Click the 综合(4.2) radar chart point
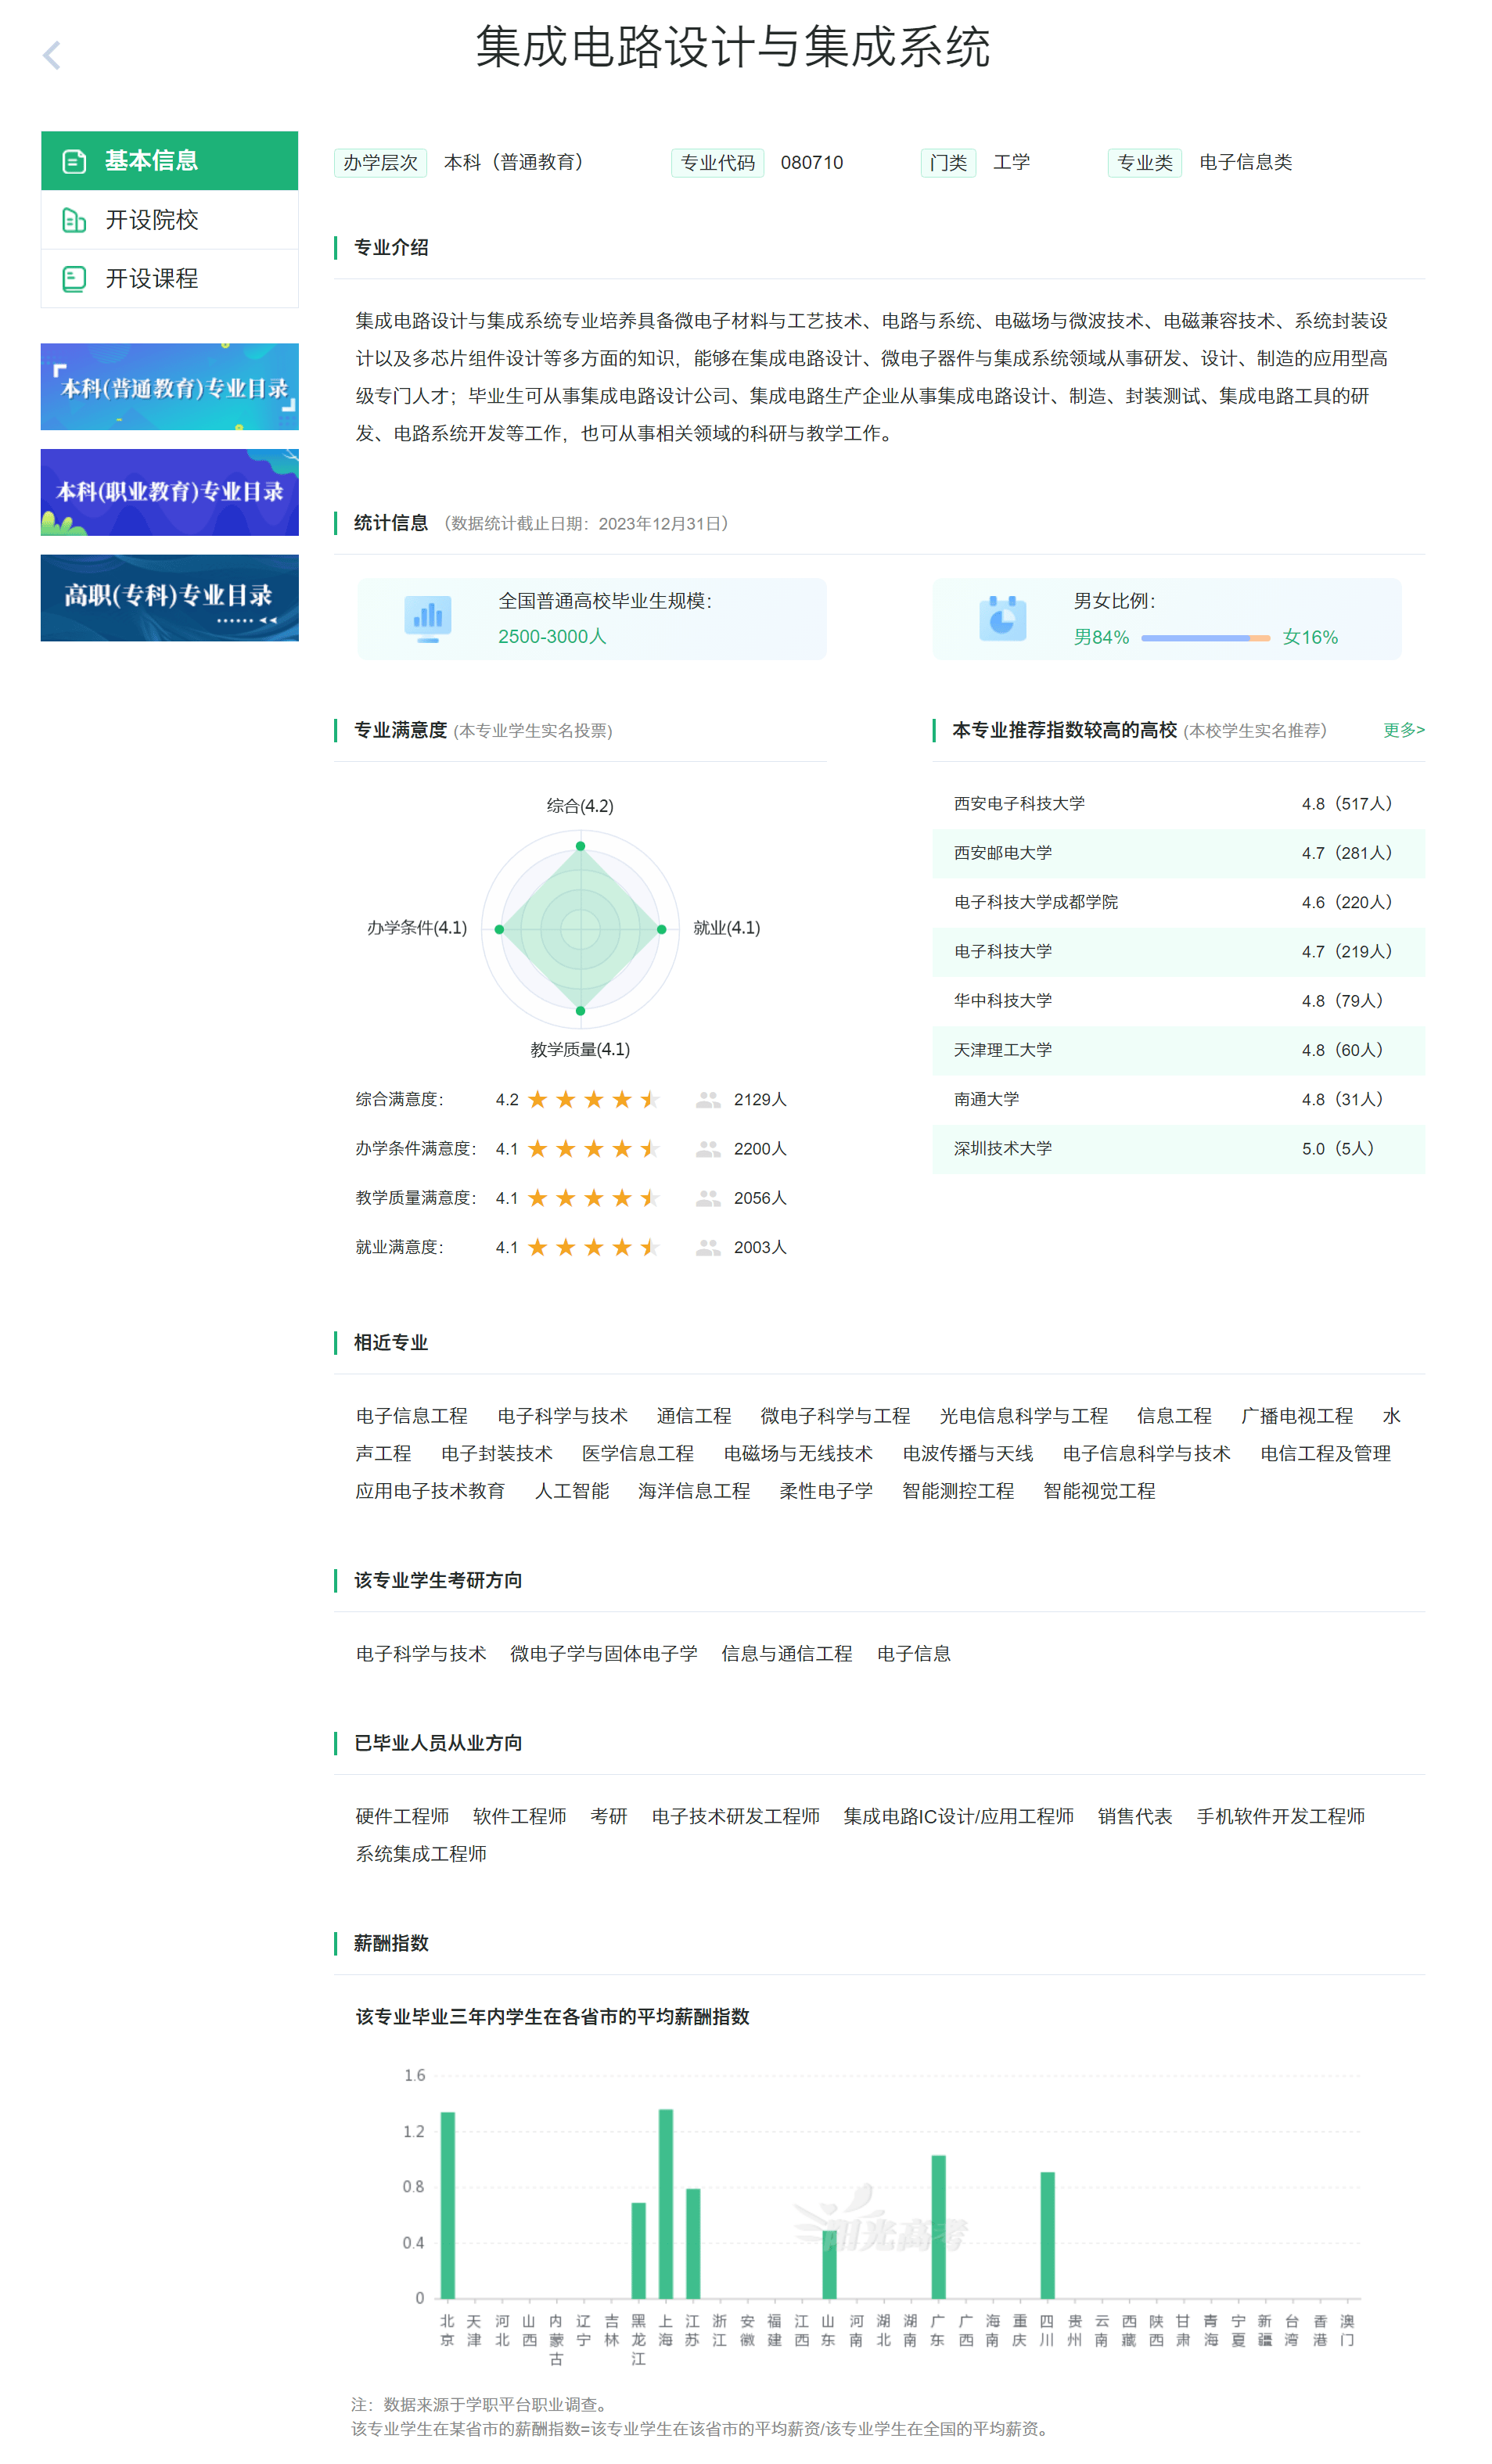 point(580,846)
